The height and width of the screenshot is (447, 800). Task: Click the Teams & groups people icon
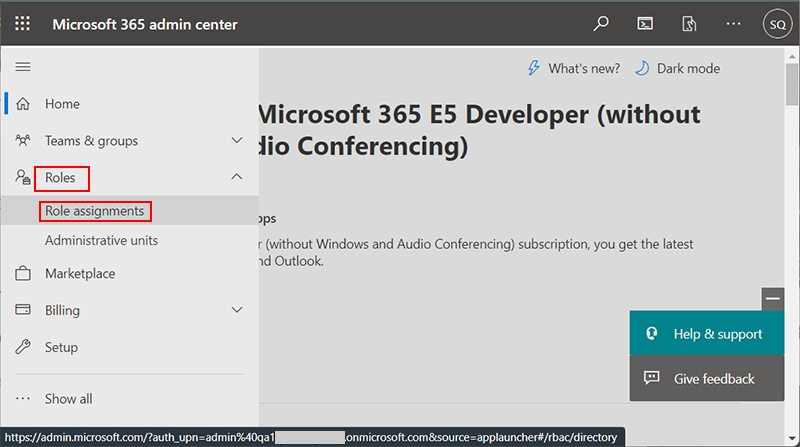23,140
